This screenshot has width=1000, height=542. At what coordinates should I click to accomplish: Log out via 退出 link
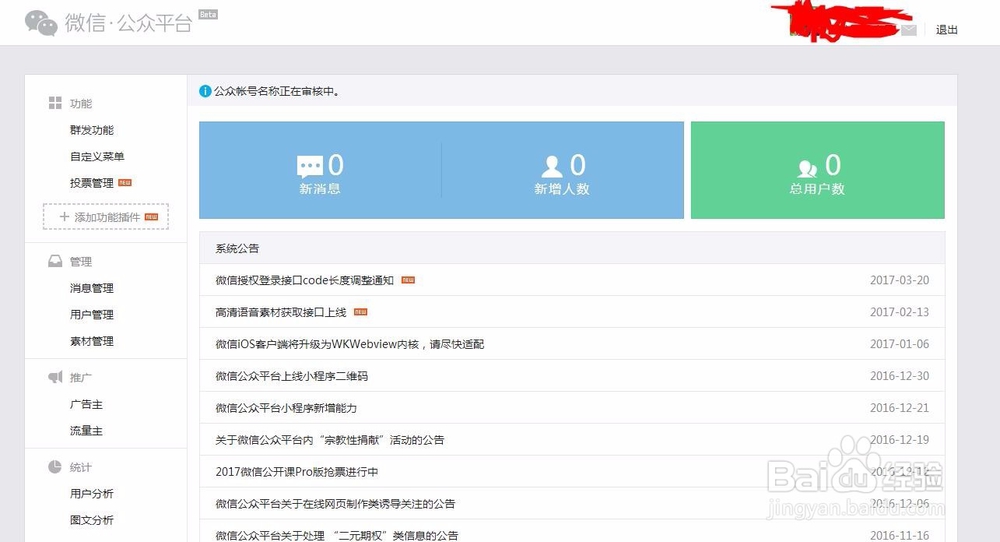tap(946, 30)
